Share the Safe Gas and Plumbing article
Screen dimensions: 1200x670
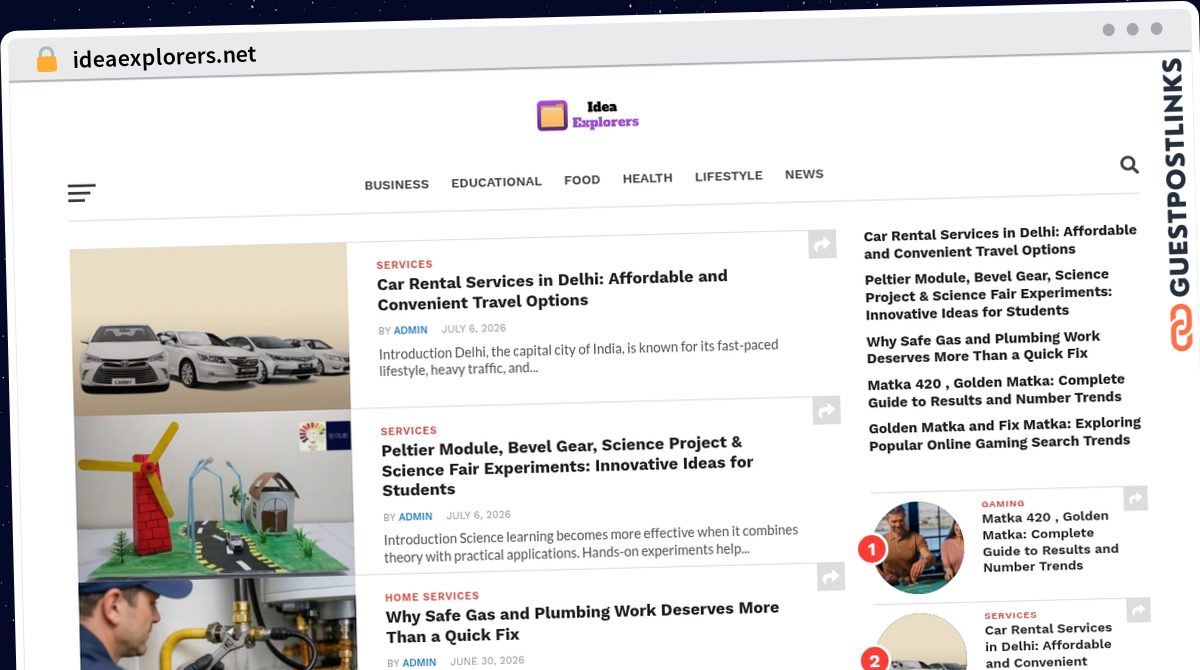(x=830, y=576)
